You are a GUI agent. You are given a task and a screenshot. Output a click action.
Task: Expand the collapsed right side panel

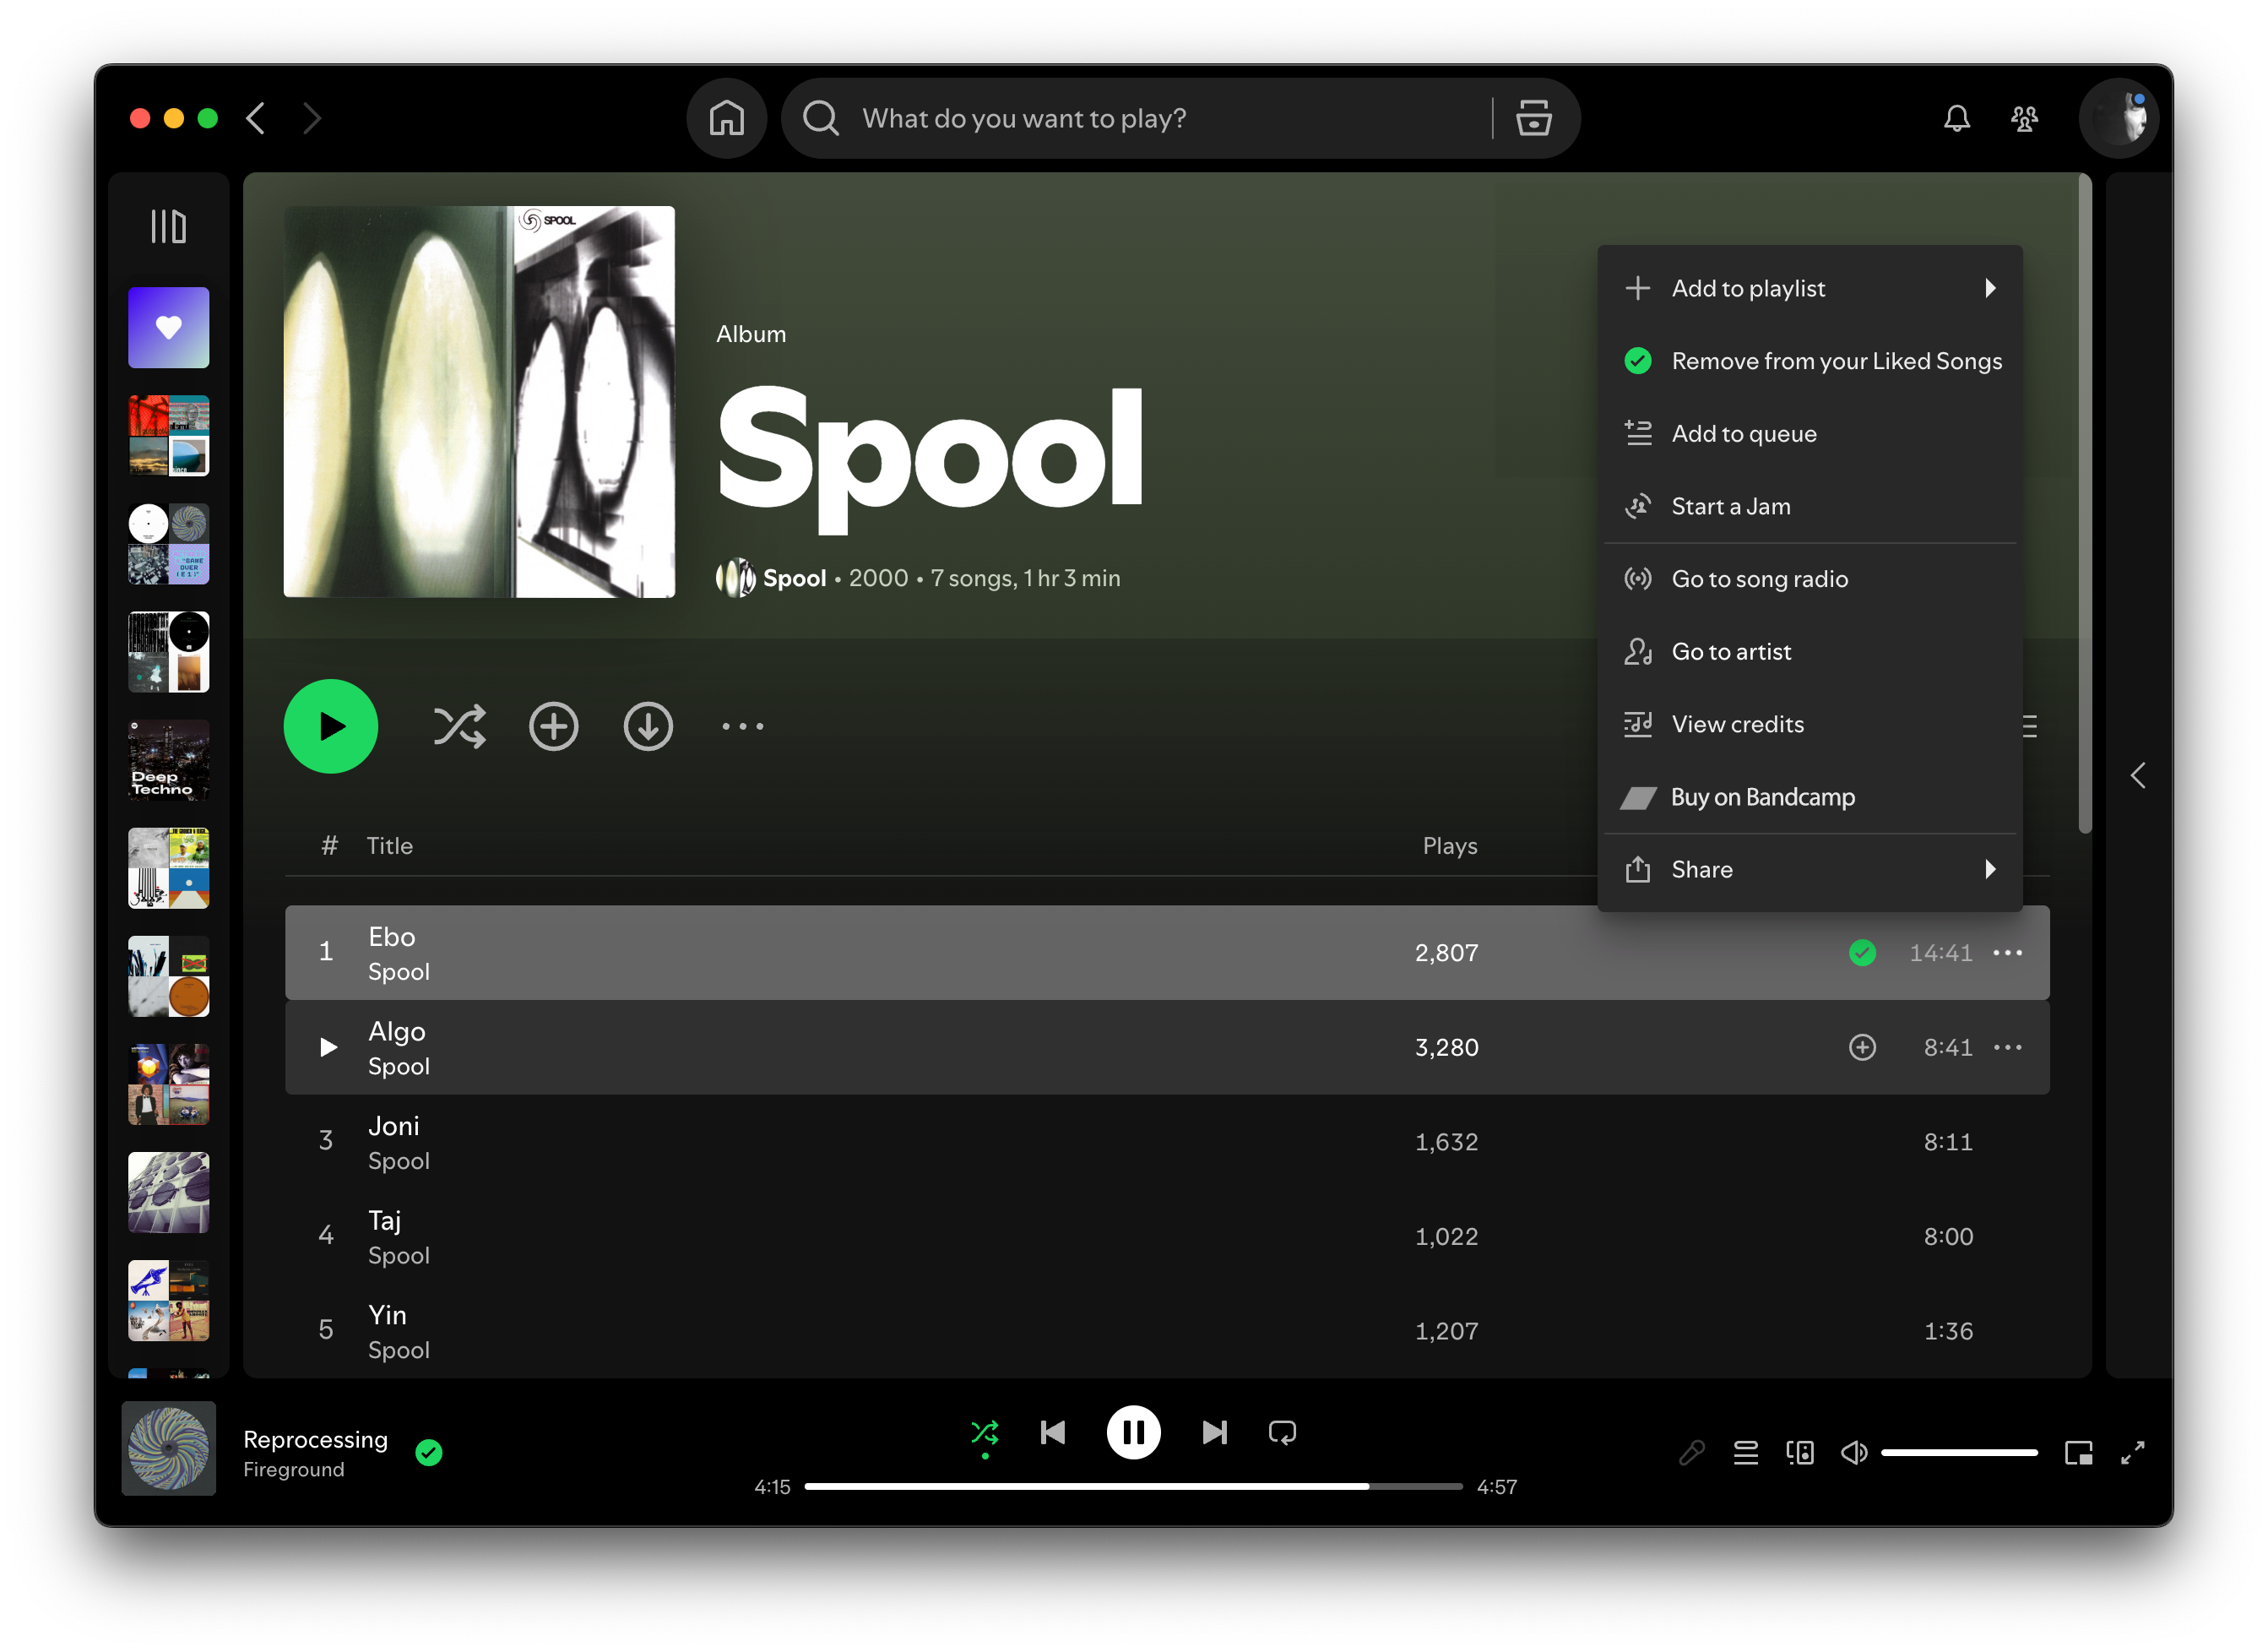tap(2137, 776)
